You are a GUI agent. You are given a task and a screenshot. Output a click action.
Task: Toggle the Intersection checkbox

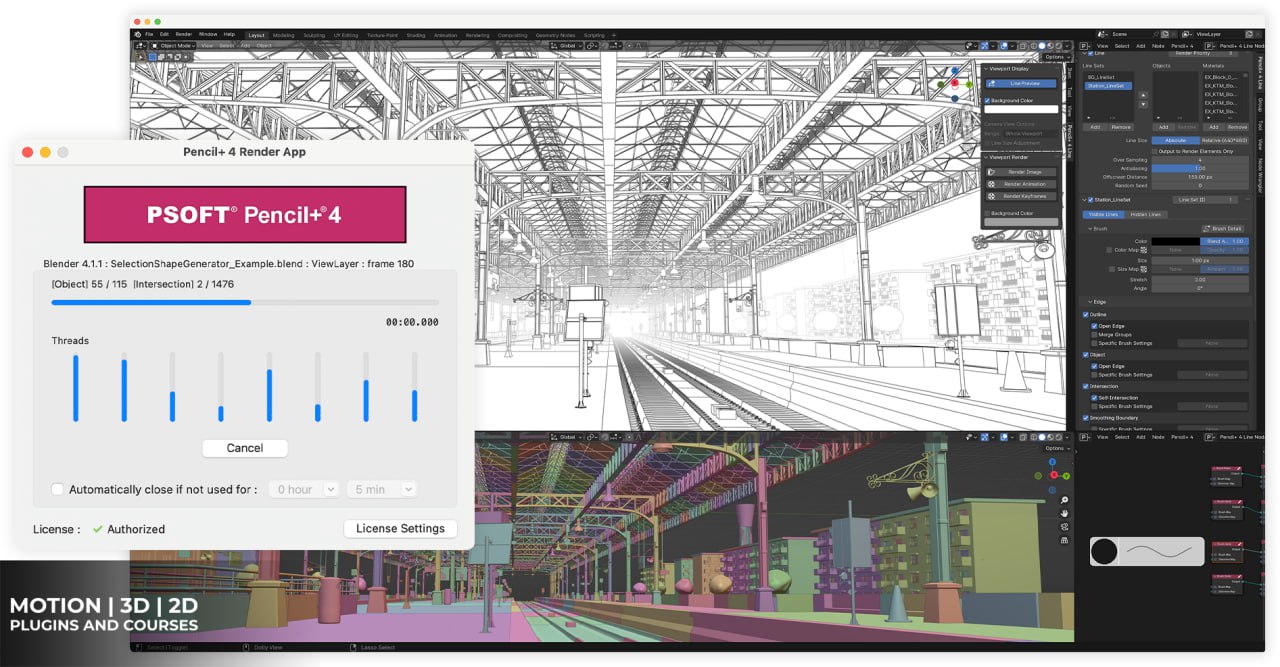click(x=1087, y=386)
